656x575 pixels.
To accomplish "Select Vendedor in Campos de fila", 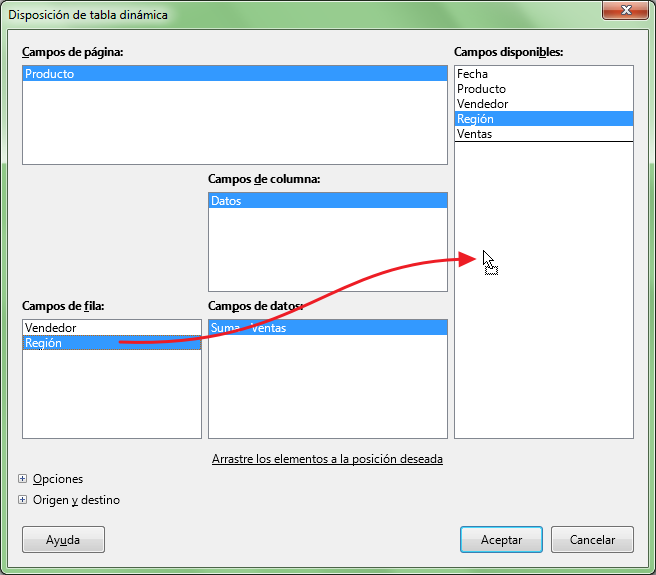I will [50, 328].
